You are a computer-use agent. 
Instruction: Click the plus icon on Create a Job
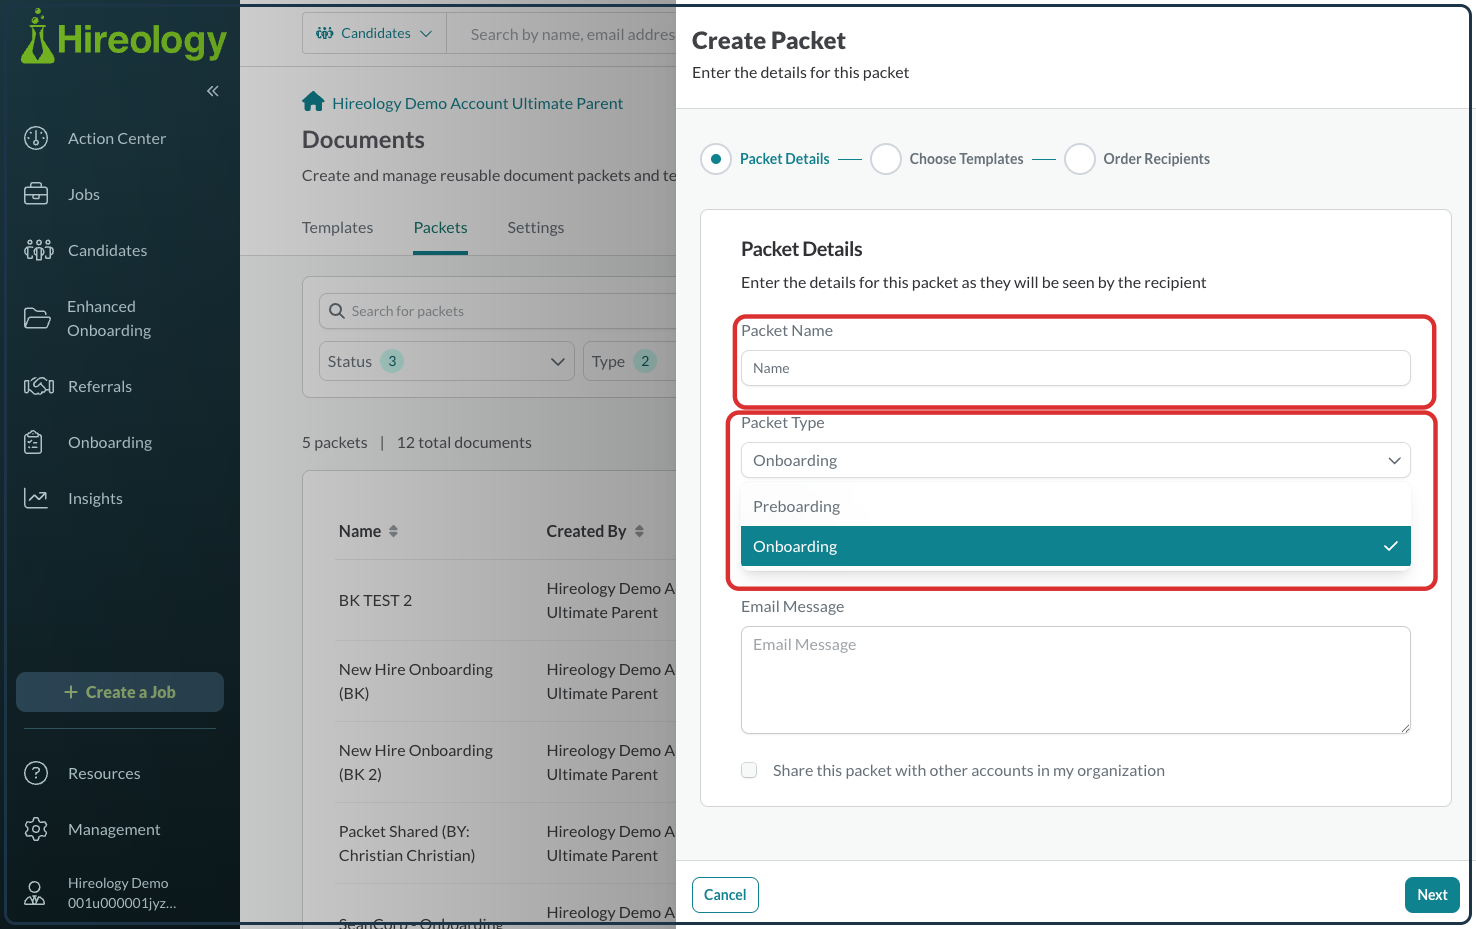click(x=71, y=692)
